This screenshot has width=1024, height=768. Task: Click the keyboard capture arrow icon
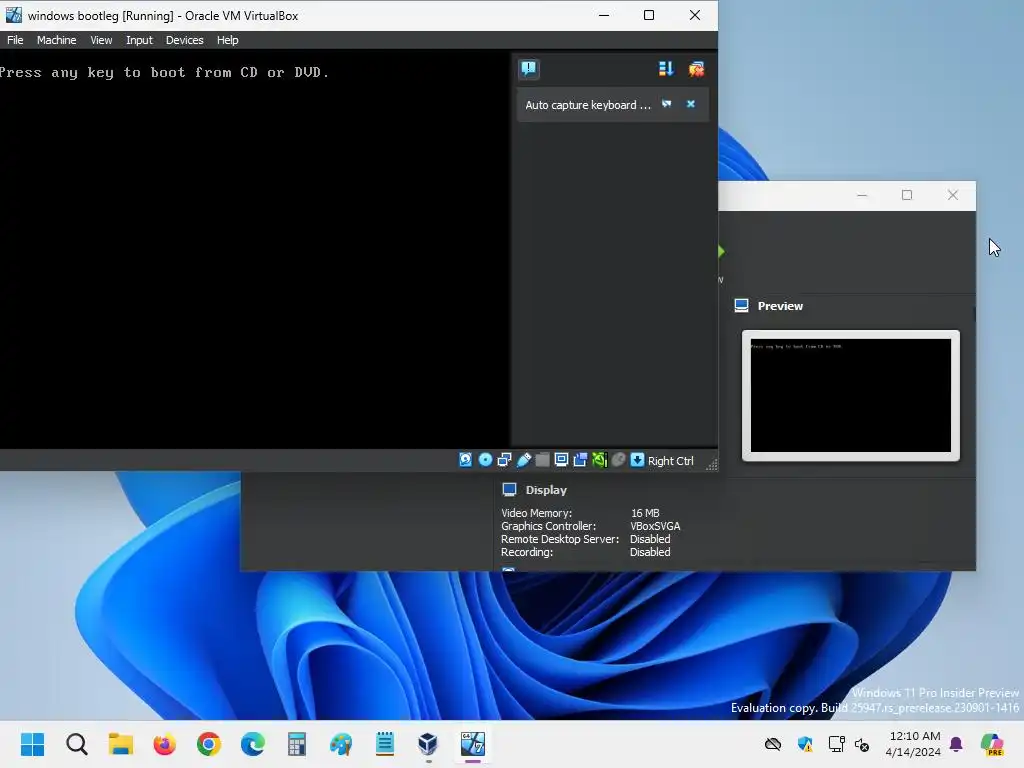tap(637, 460)
